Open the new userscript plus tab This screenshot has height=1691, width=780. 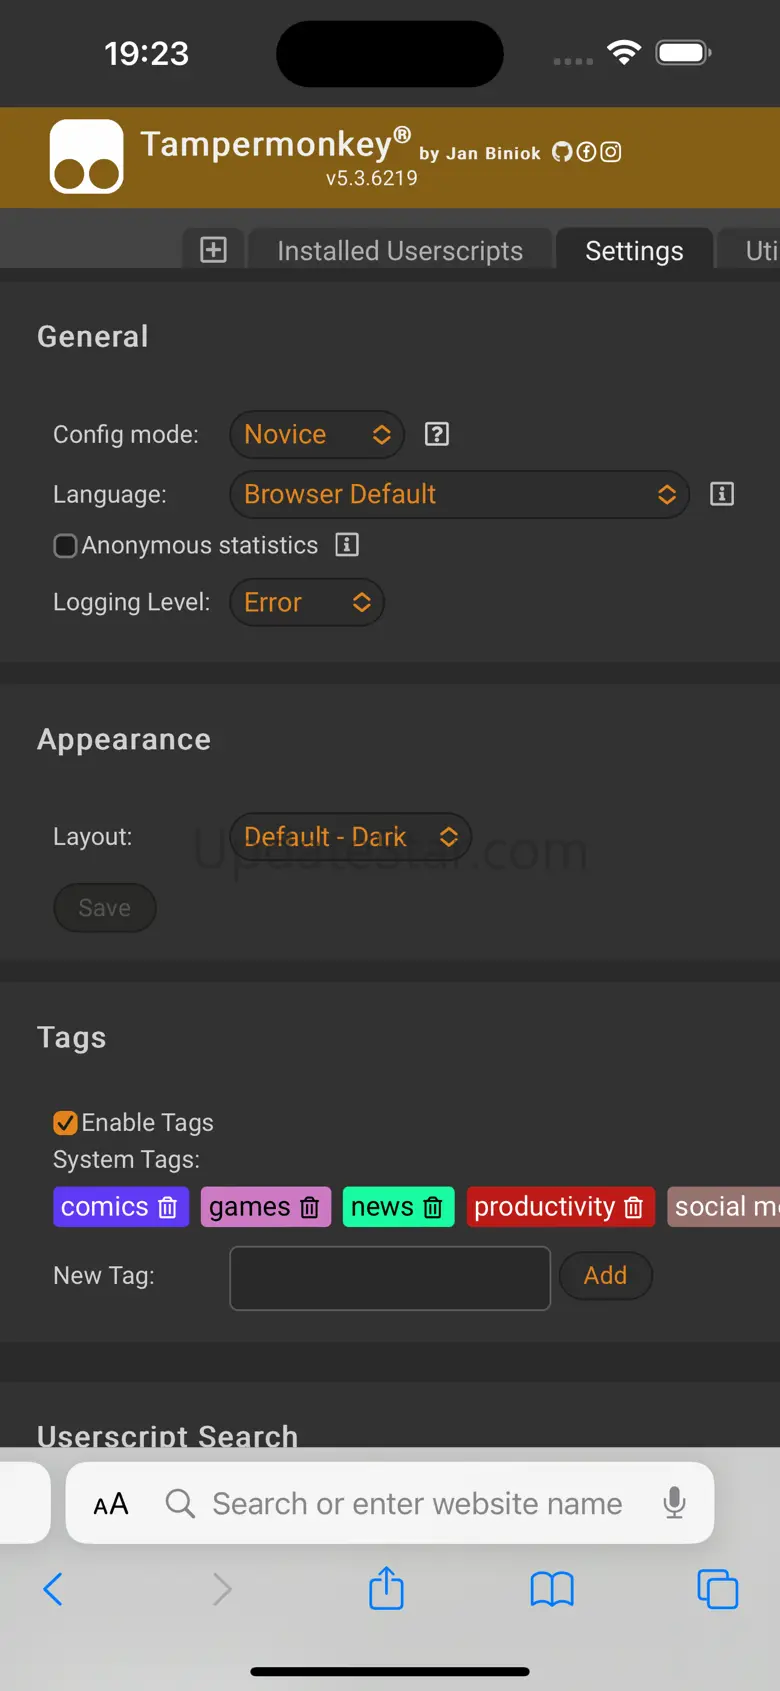[213, 250]
